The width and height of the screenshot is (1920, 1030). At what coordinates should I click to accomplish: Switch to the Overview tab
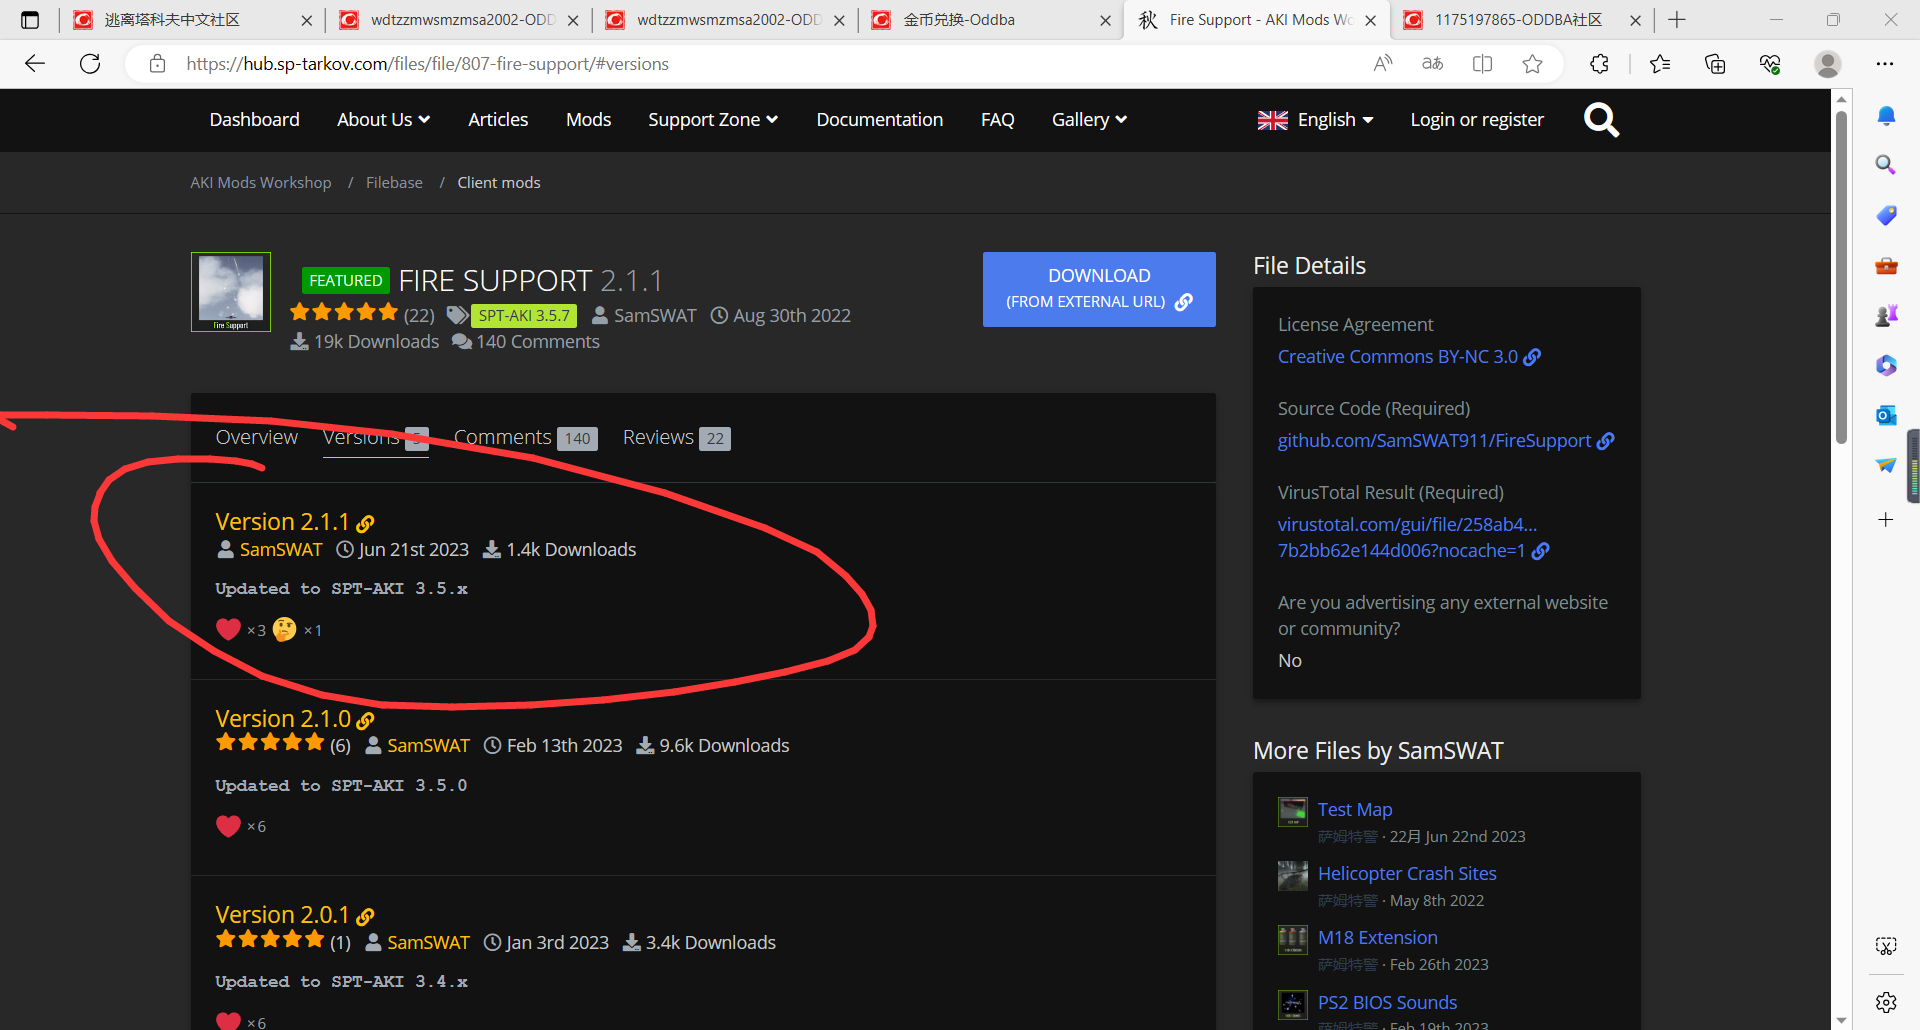tap(257, 438)
